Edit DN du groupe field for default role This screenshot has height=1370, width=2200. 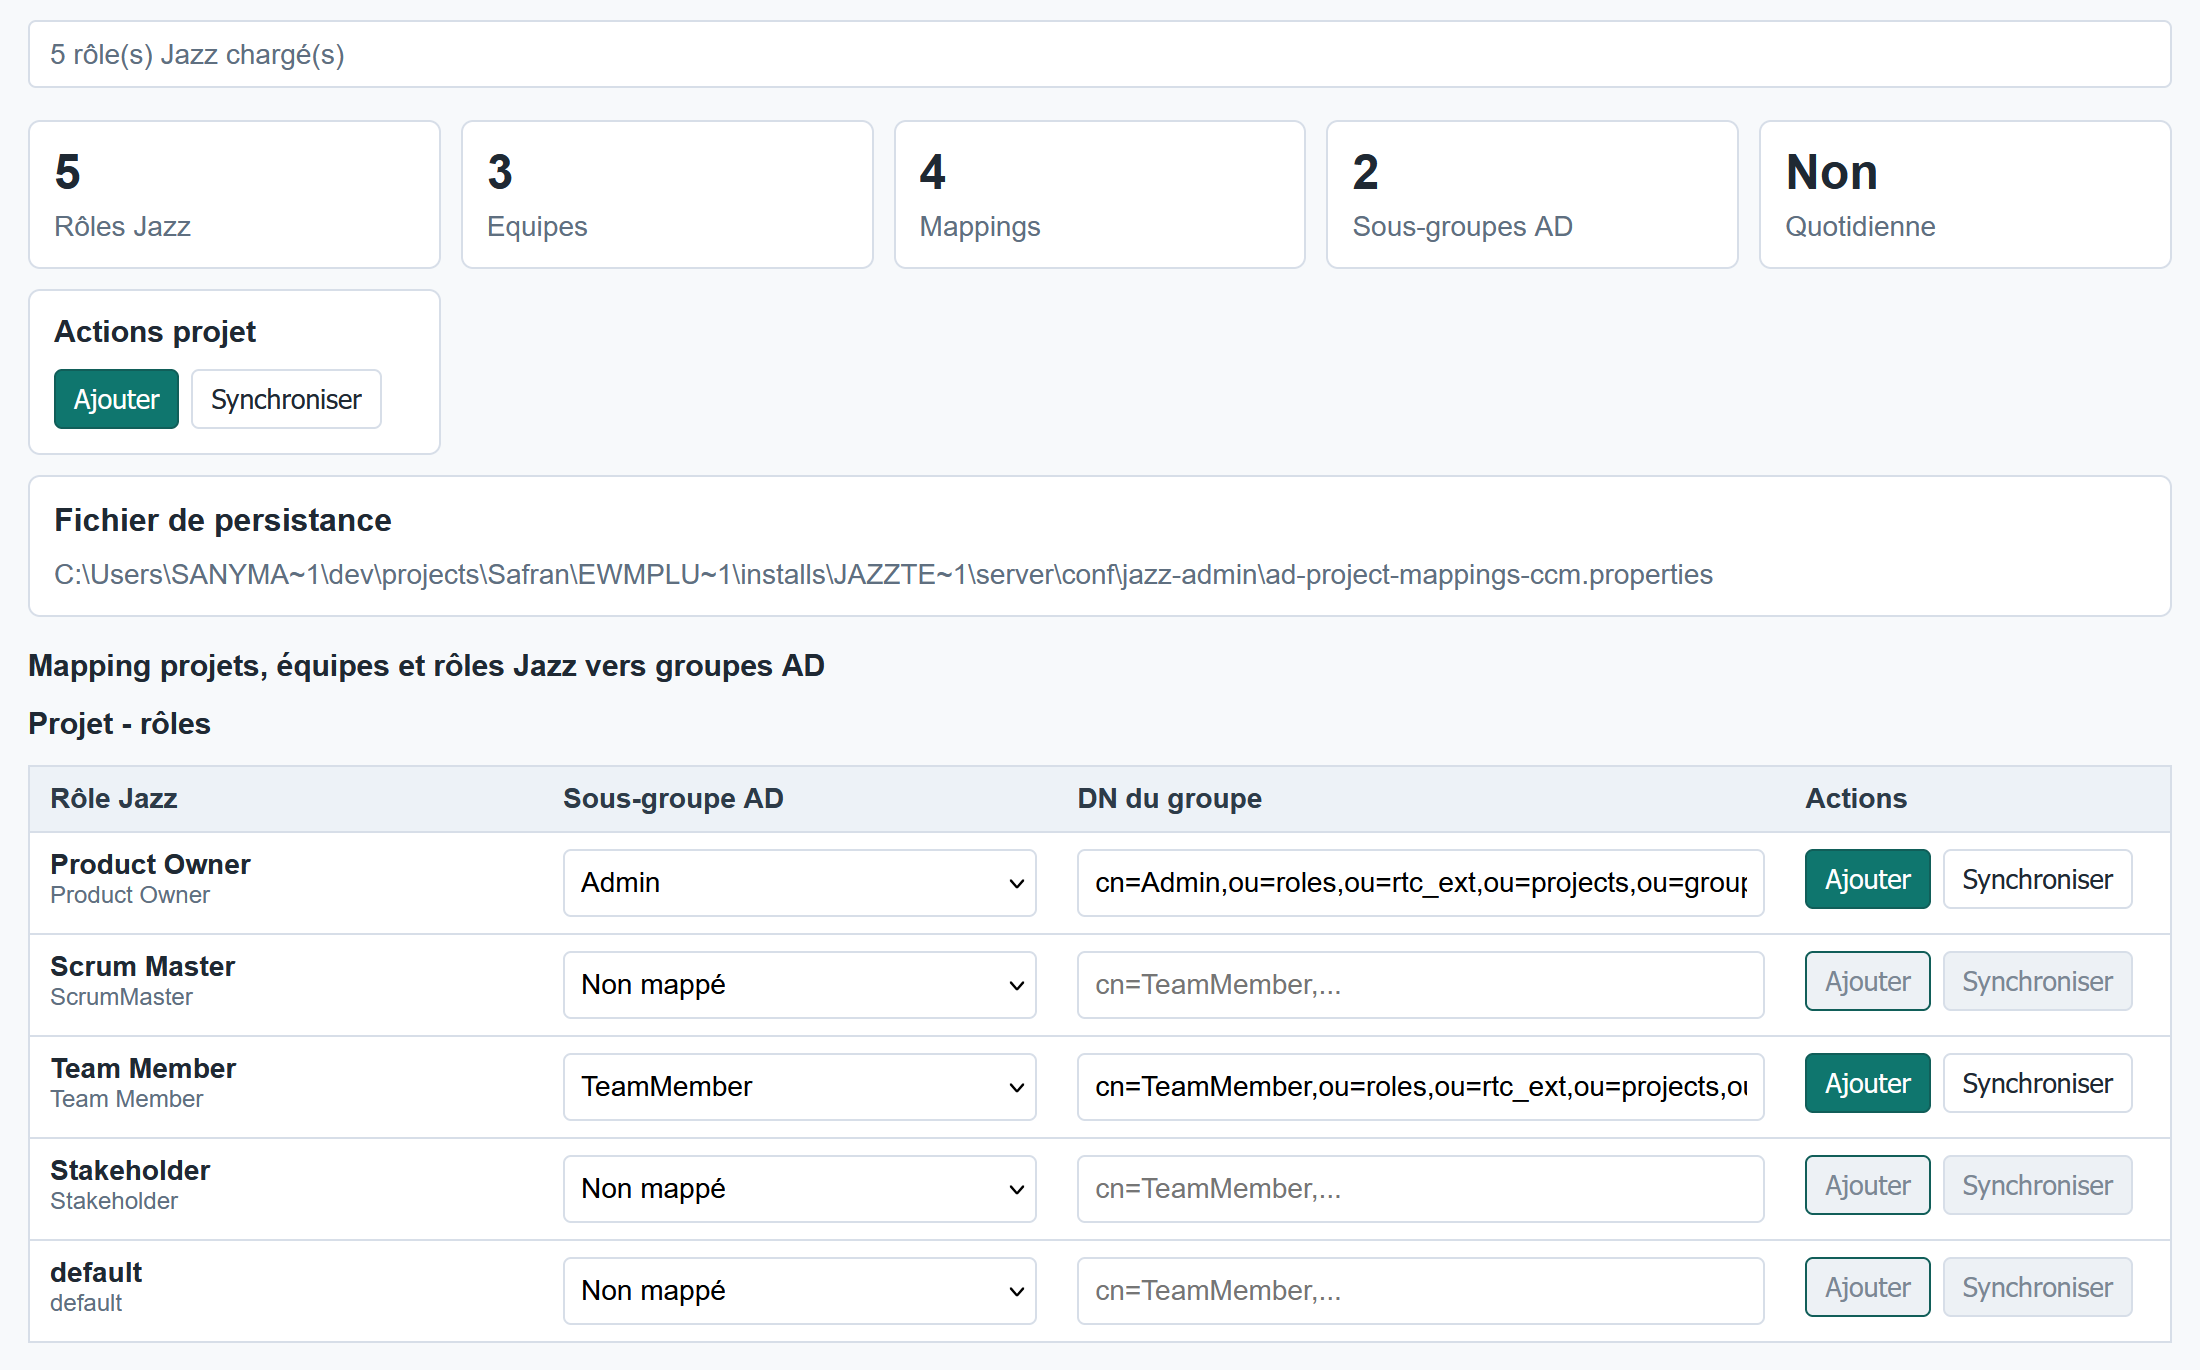point(1421,1291)
